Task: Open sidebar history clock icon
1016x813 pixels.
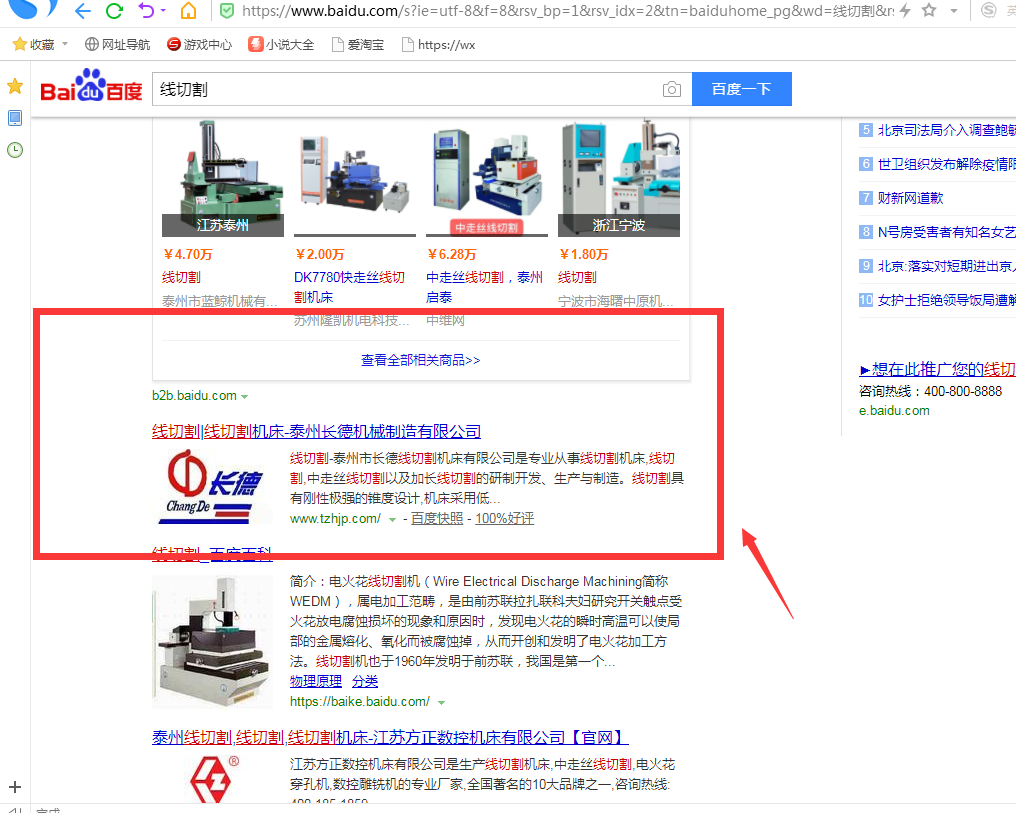Action: click(x=15, y=150)
